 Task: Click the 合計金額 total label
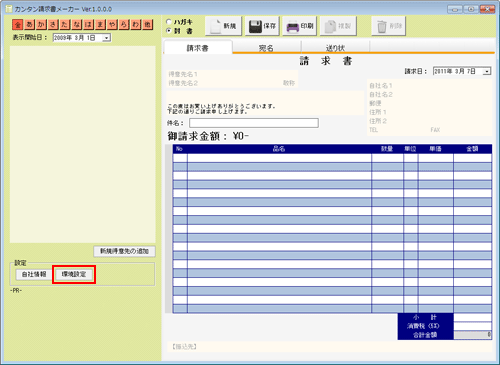click(x=425, y=335)
